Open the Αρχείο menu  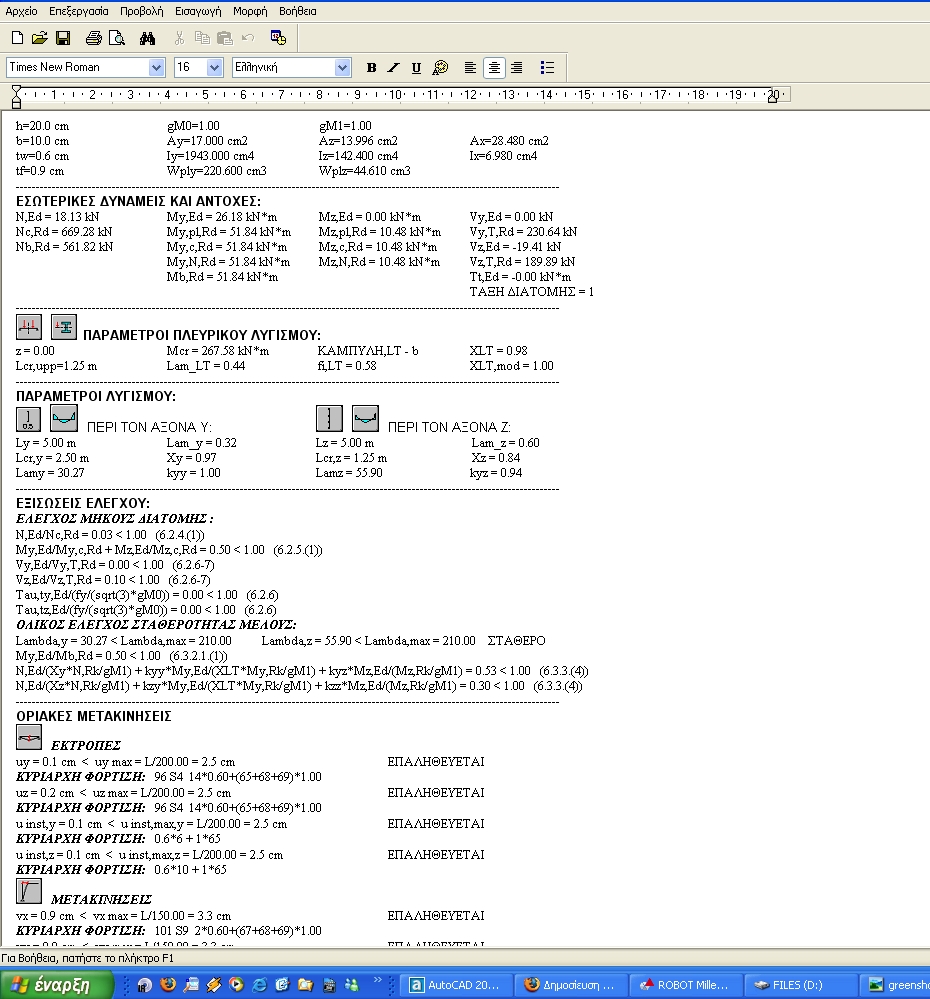tap(21, 11)
